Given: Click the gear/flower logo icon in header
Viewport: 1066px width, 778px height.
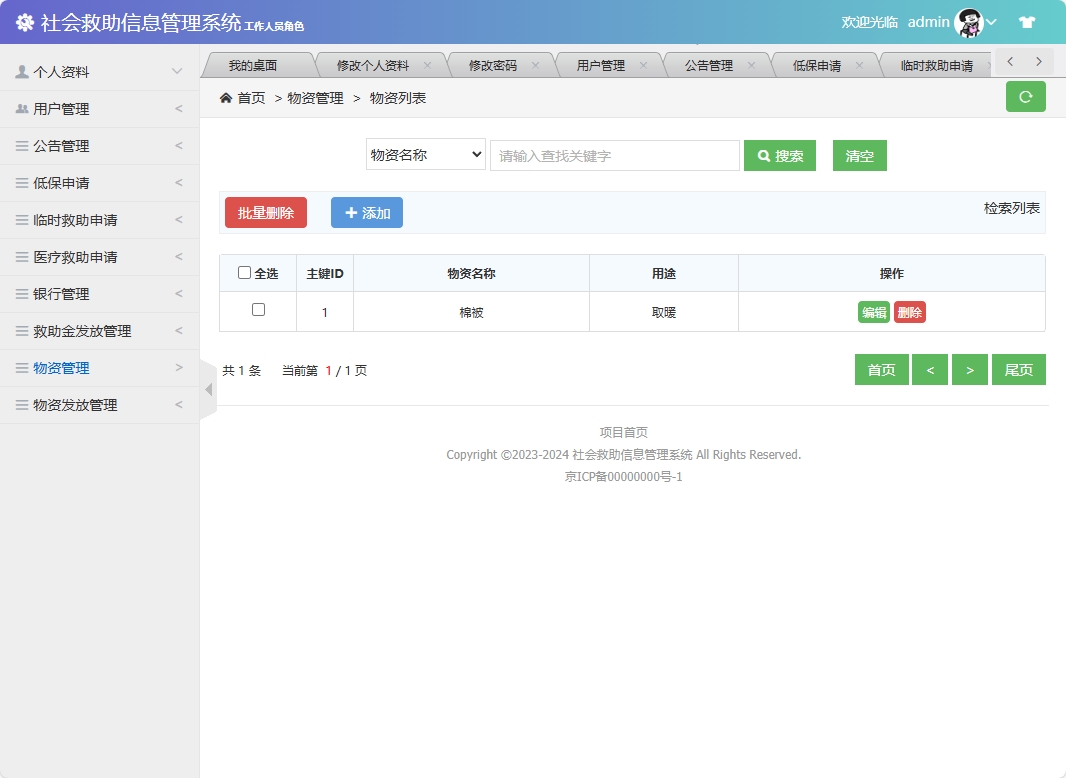Looking at the screenshot, I should click(x=24, y=20).
